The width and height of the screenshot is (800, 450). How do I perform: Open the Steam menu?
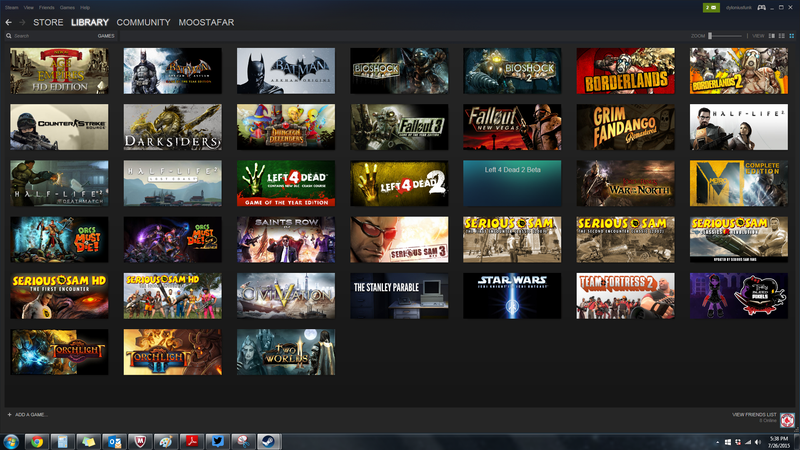coord(12,8)
